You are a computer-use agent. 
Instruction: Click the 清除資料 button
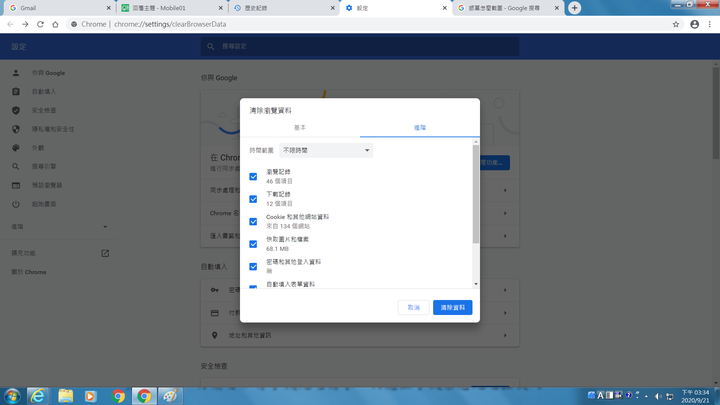tap(452, 308)
